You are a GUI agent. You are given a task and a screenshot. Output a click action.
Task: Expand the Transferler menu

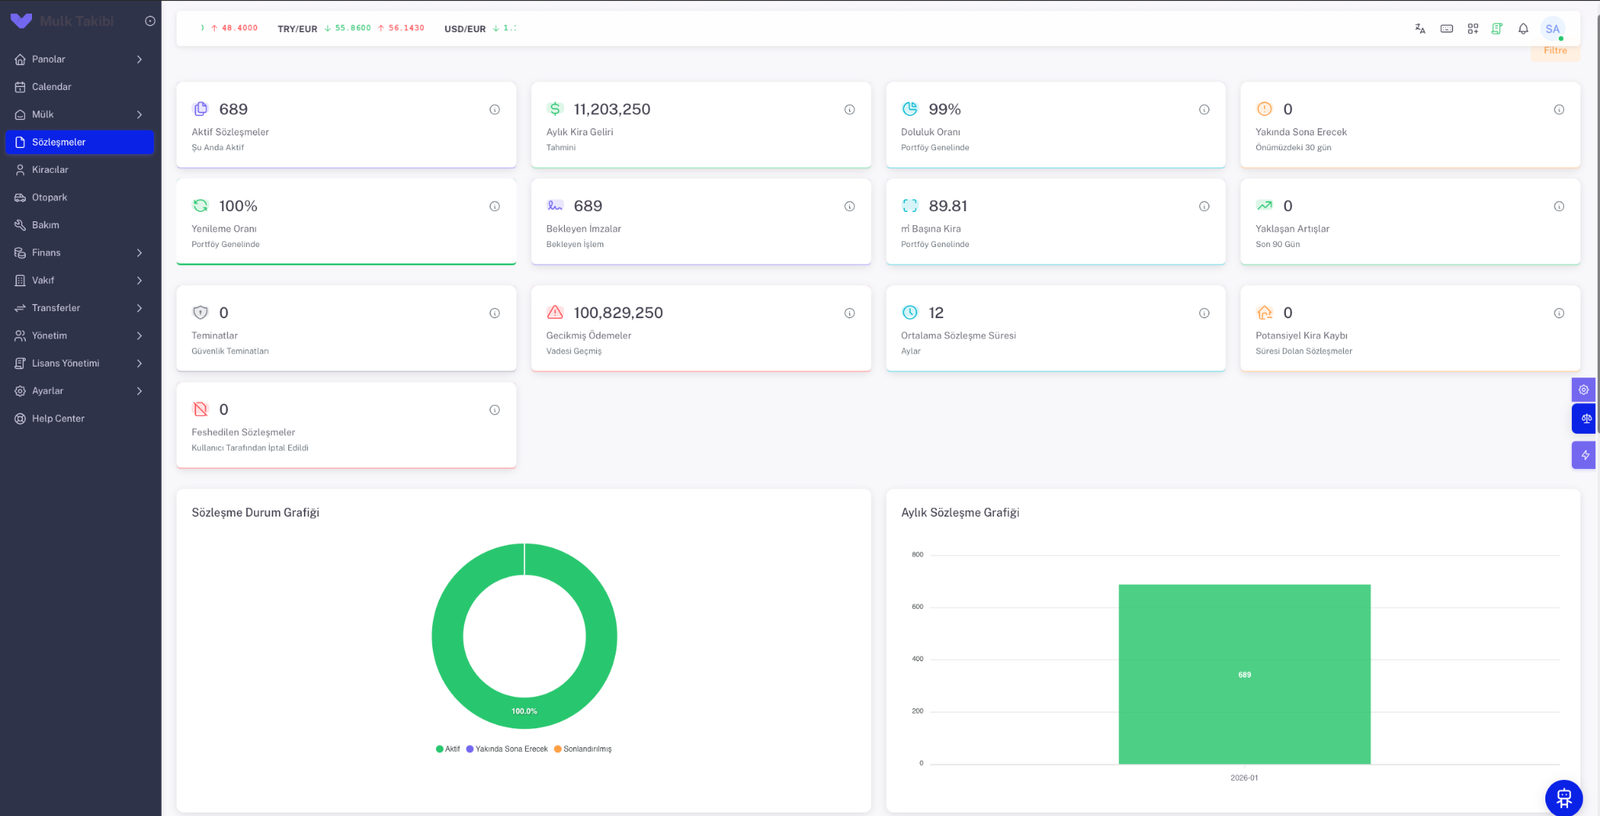[x=80, y=308]
